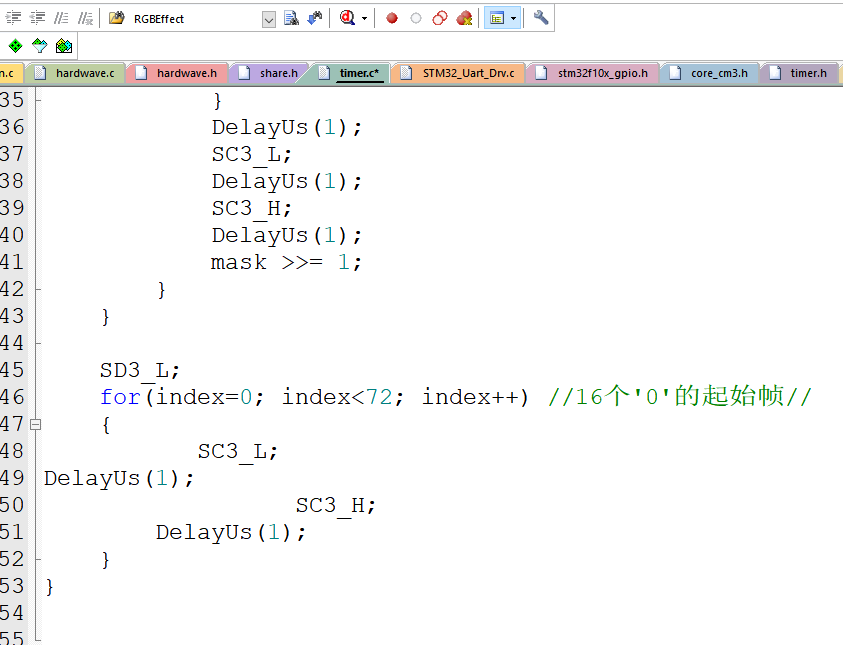Click 'DelayUs(1);' on line 51
The width and height of the screenshot is (843, 645).
point(231,533)
